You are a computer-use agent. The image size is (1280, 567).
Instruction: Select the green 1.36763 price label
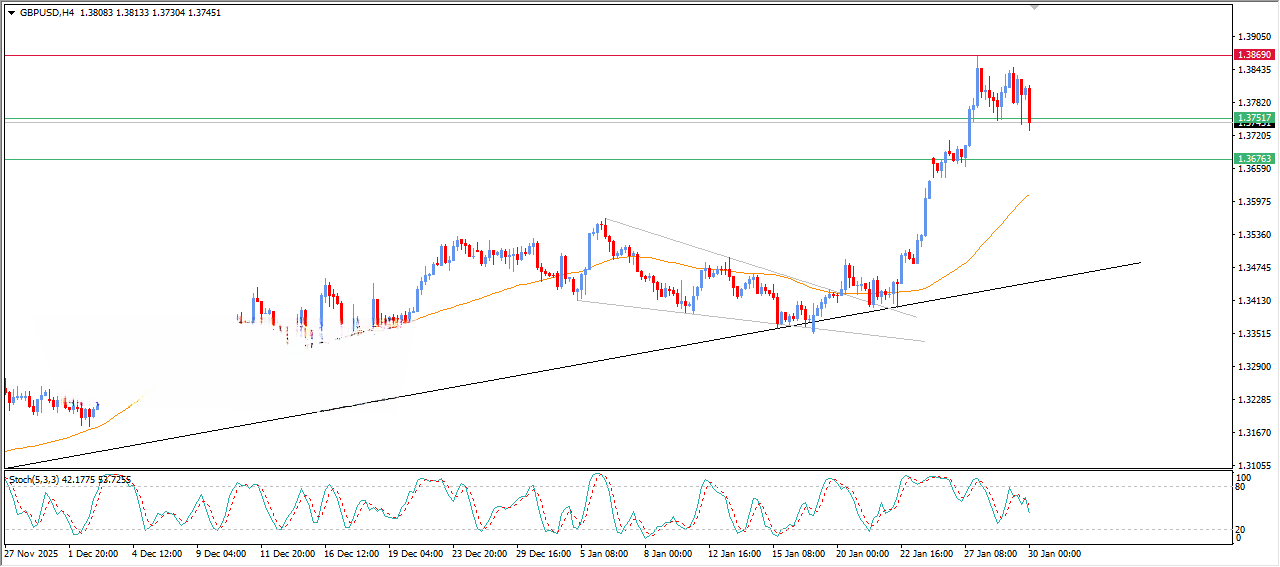(1254, 159)
